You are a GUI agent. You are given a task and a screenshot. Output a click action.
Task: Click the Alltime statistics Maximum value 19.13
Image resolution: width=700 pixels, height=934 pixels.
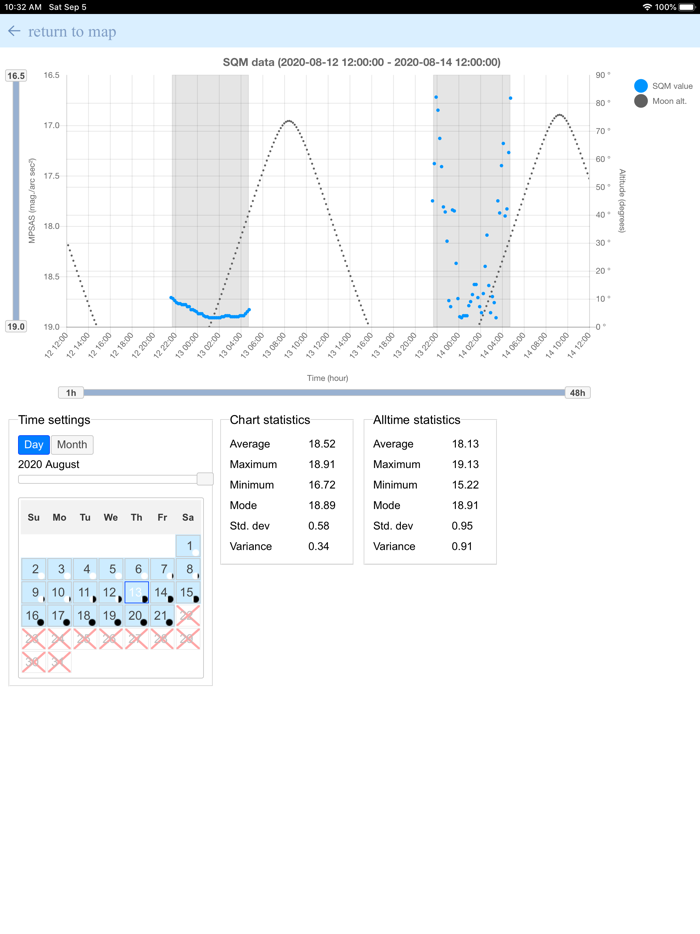point(465,464)
